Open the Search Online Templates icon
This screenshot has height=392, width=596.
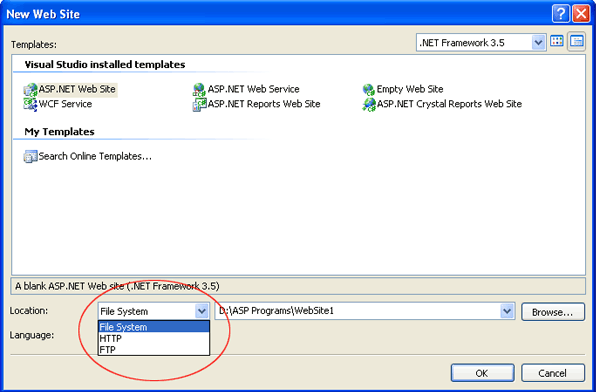click(x=30, y=157)
